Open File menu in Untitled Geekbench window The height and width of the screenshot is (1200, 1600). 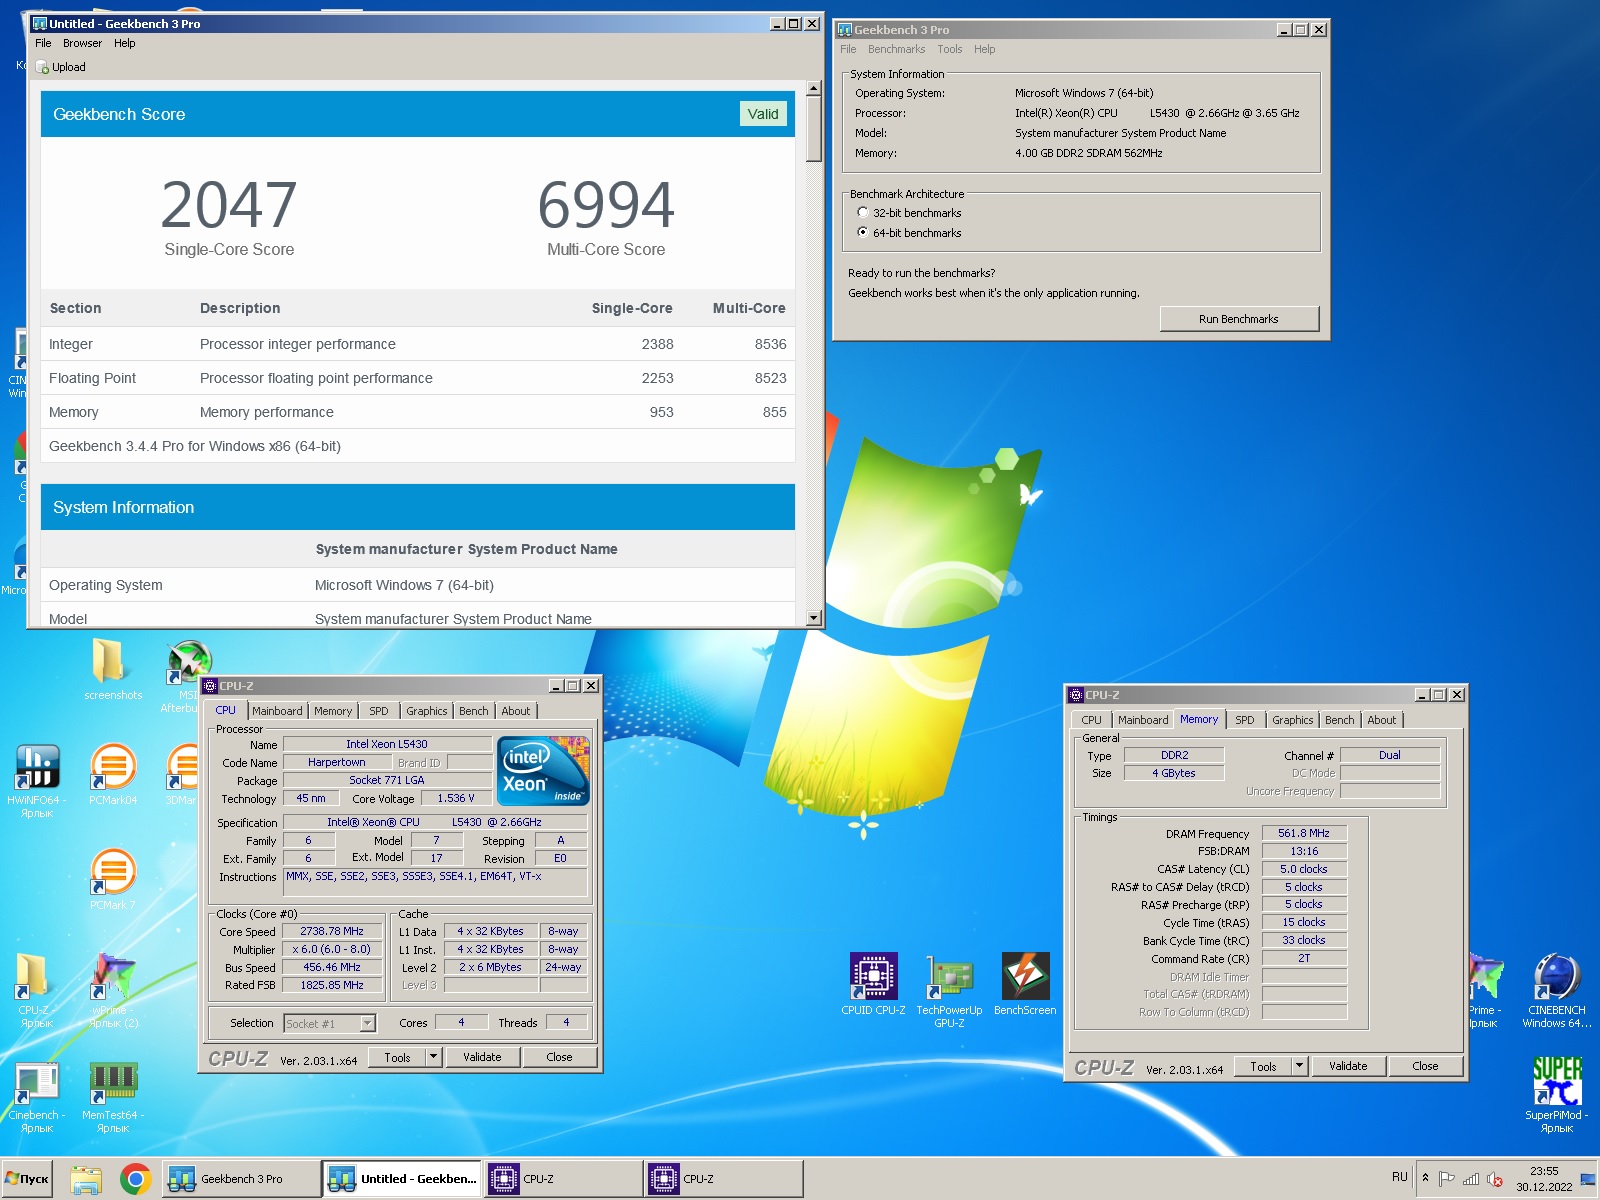pos(43,43)
